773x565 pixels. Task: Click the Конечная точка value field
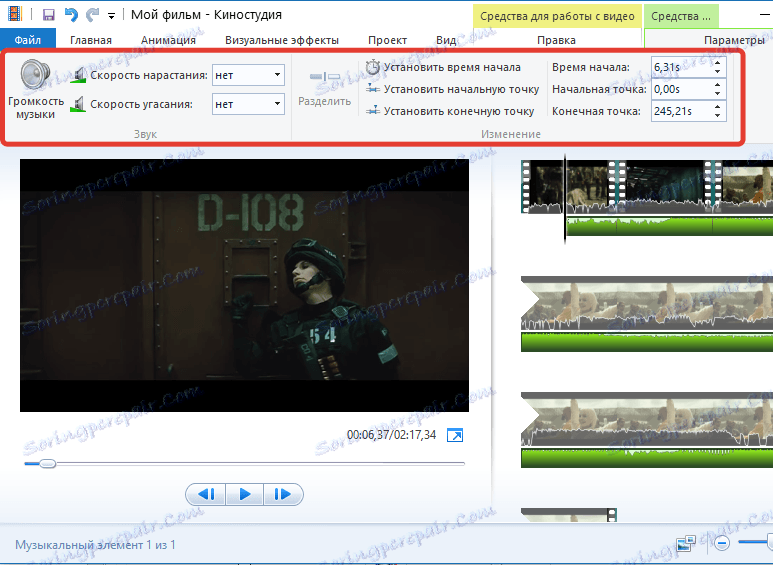tap(681, 111)
